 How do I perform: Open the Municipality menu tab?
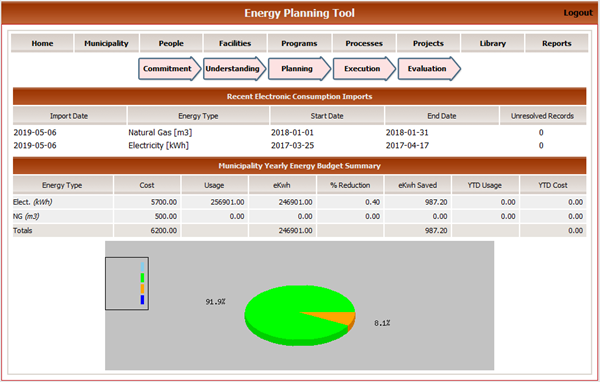pos(106,43)
